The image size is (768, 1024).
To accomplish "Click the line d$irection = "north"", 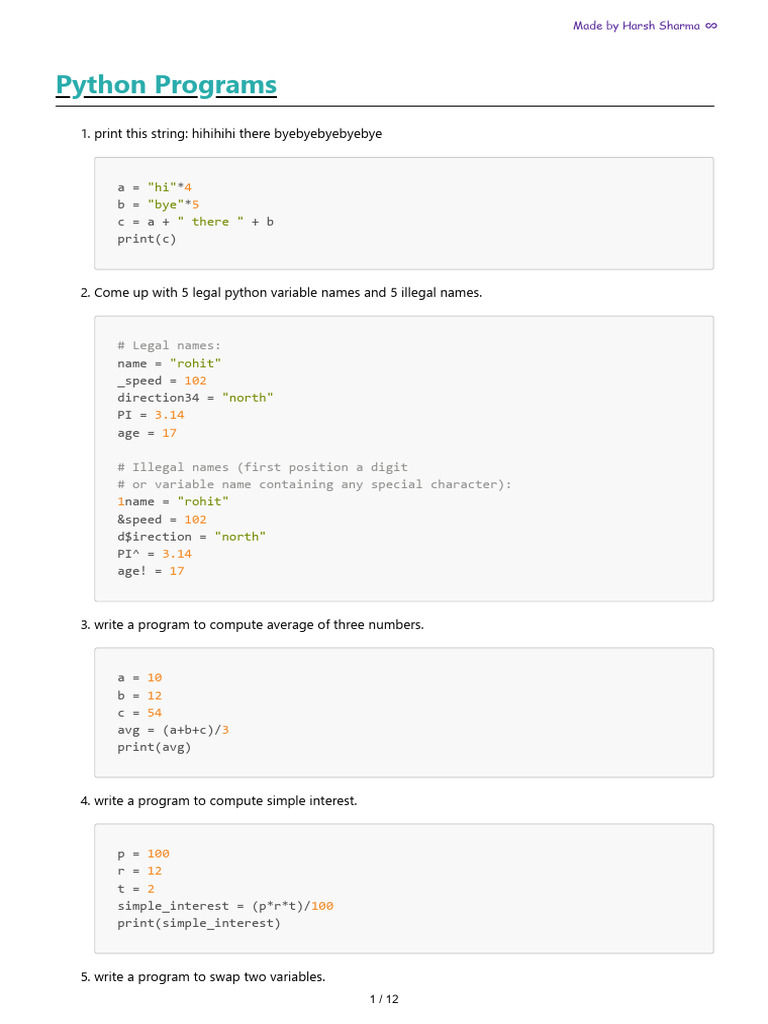I will point(192,536).
